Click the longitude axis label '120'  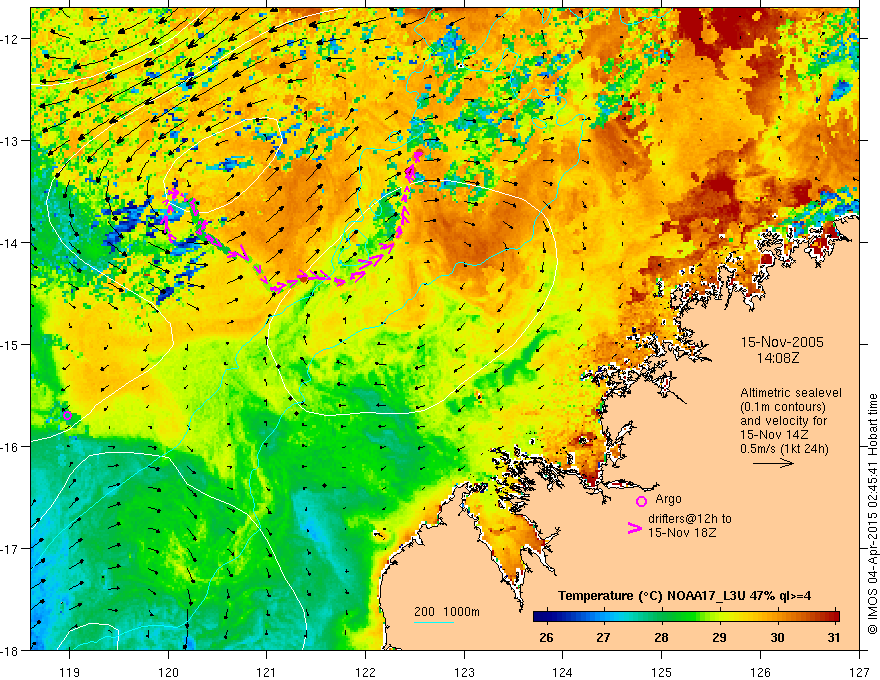click(x=168, y=673)
